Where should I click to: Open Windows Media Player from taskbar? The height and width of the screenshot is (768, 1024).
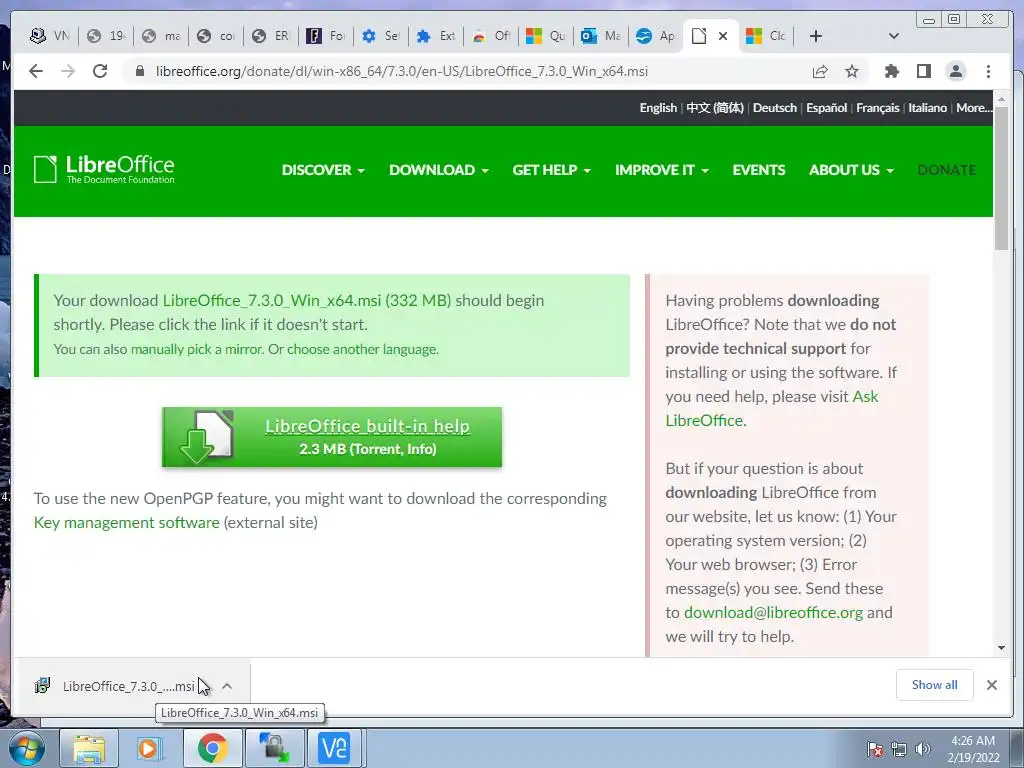(x=150, y=748)
